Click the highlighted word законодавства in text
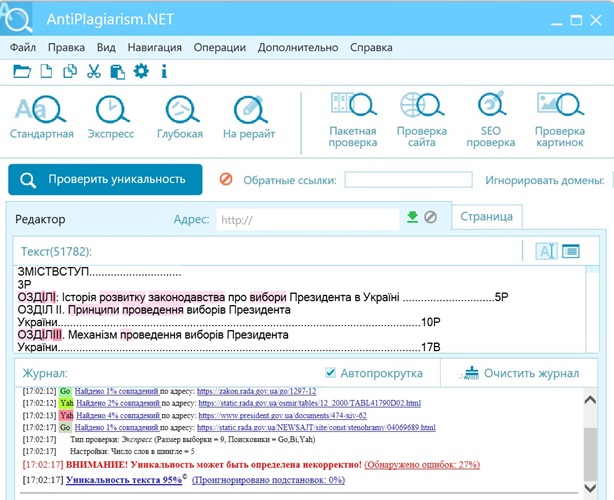 [x=186, y=298]
